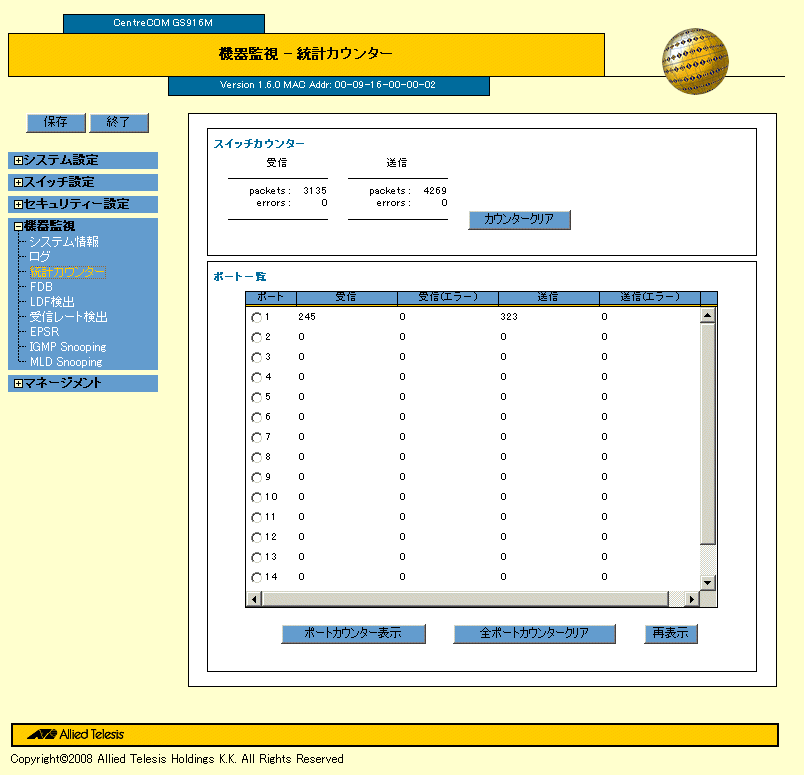804x775 pixels.
Task: Click the globe logo icon
Action: coord(694,62)
